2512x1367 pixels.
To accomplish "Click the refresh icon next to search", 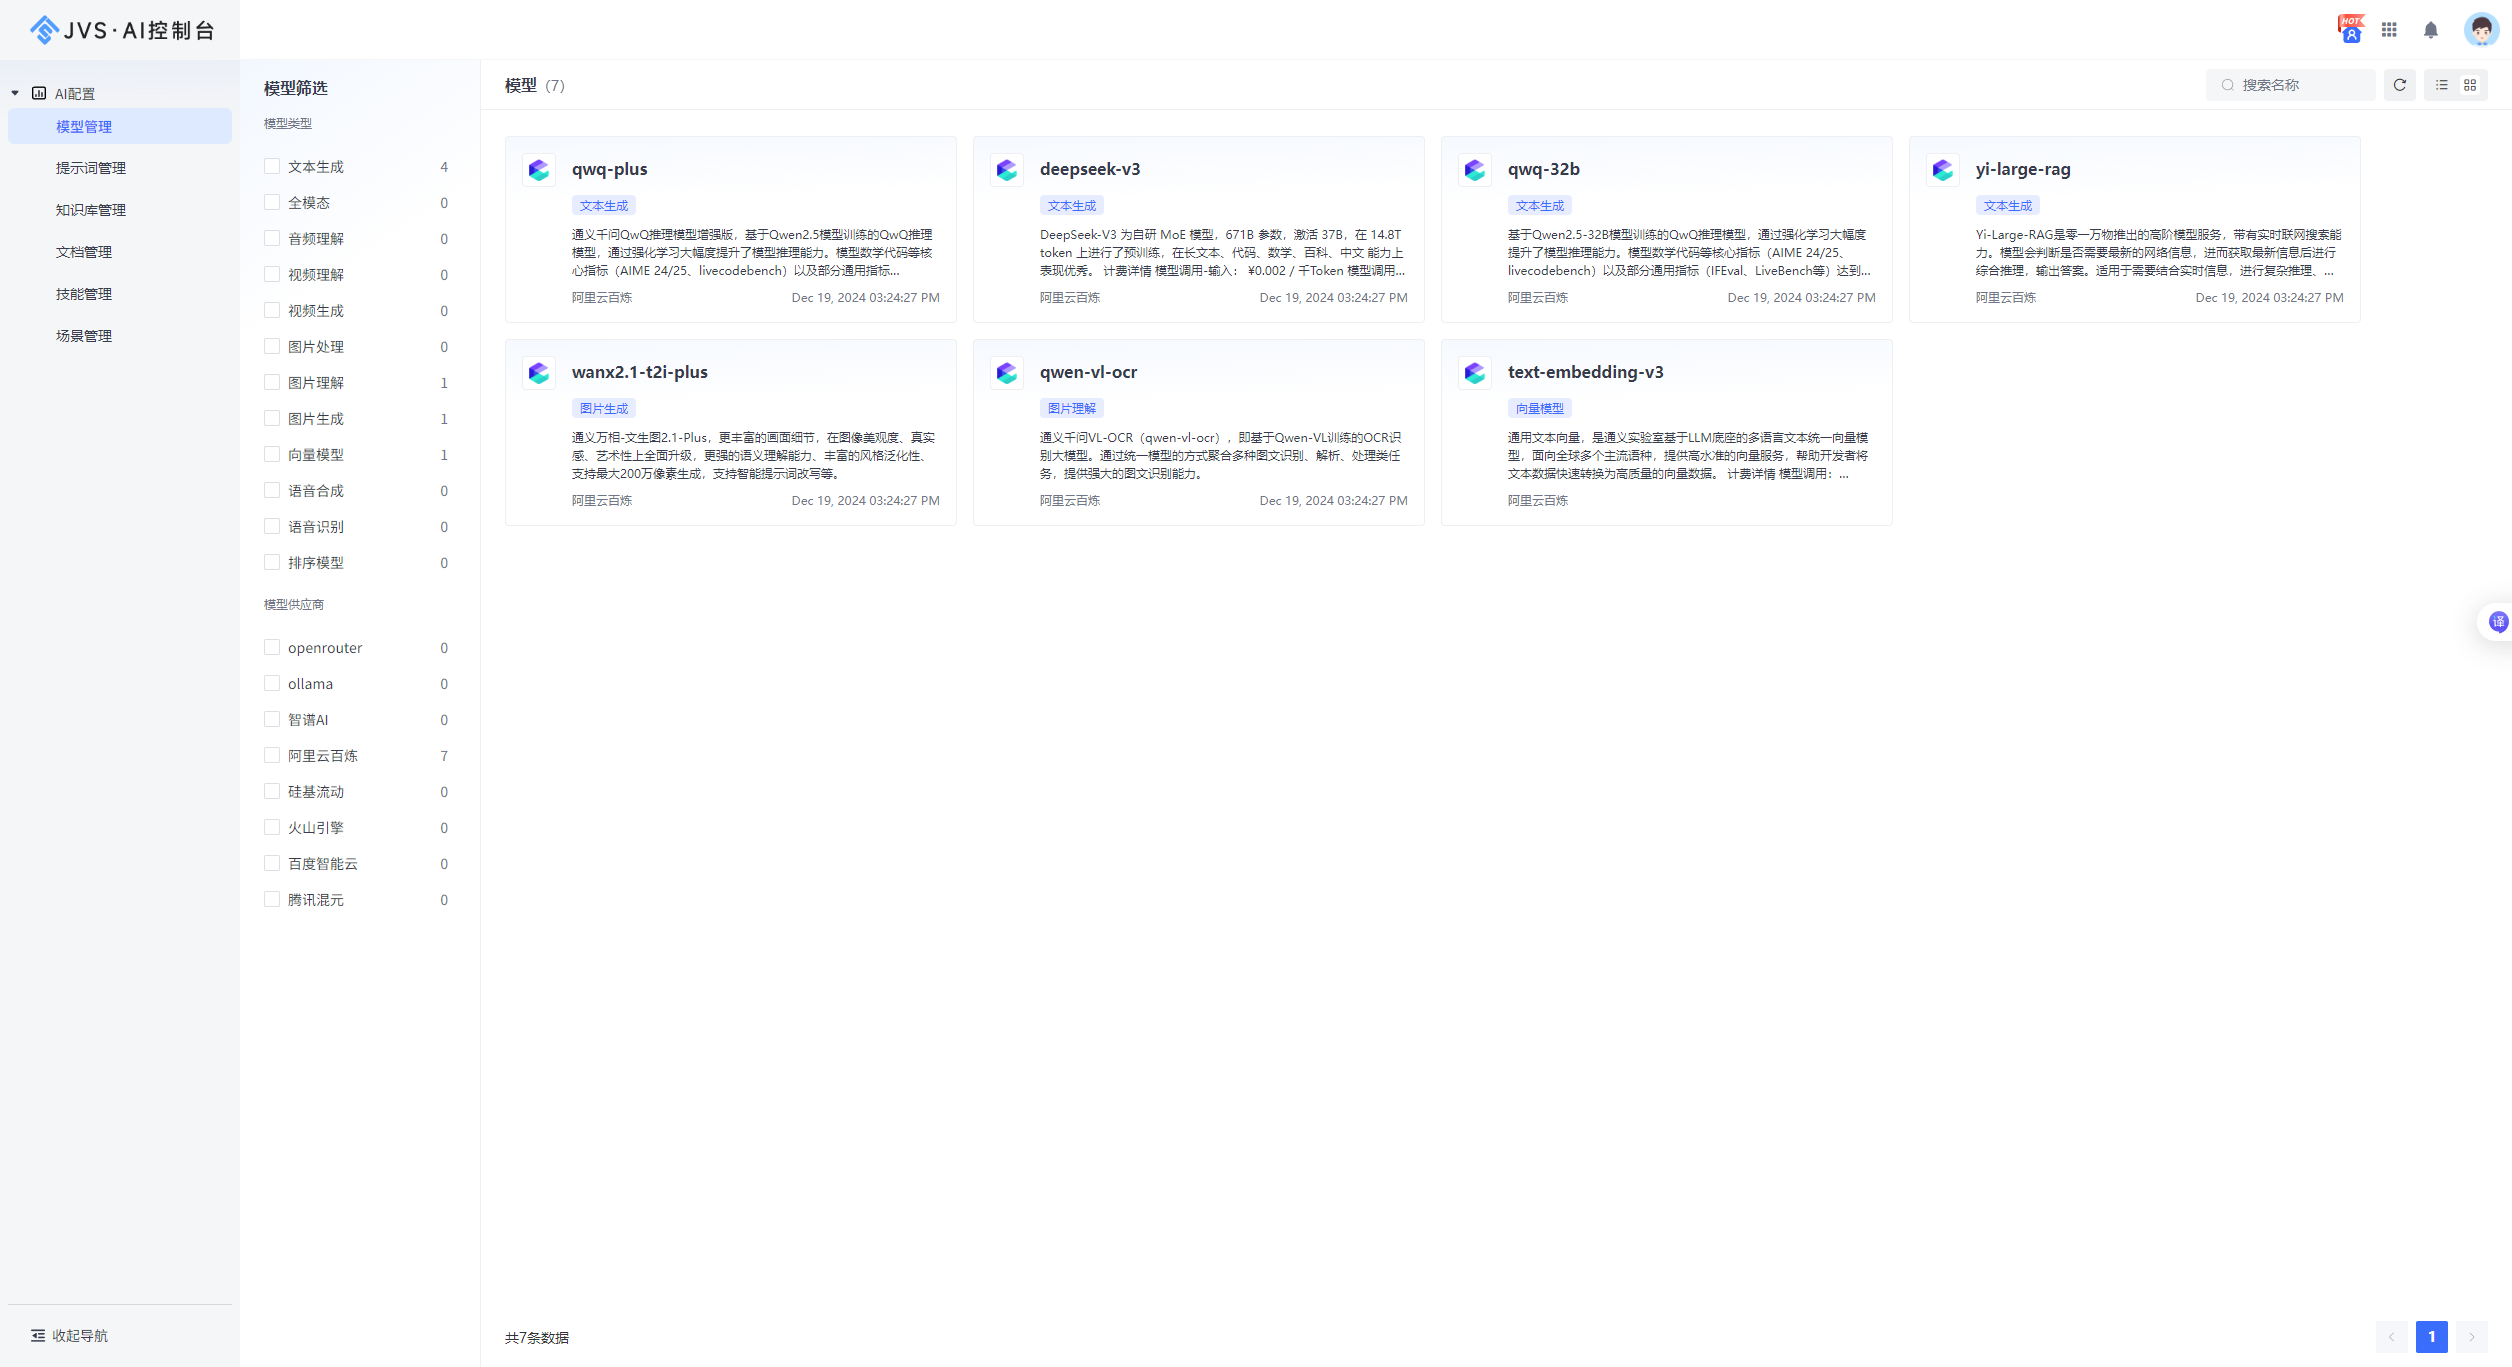I will (x=2399, y=85).
